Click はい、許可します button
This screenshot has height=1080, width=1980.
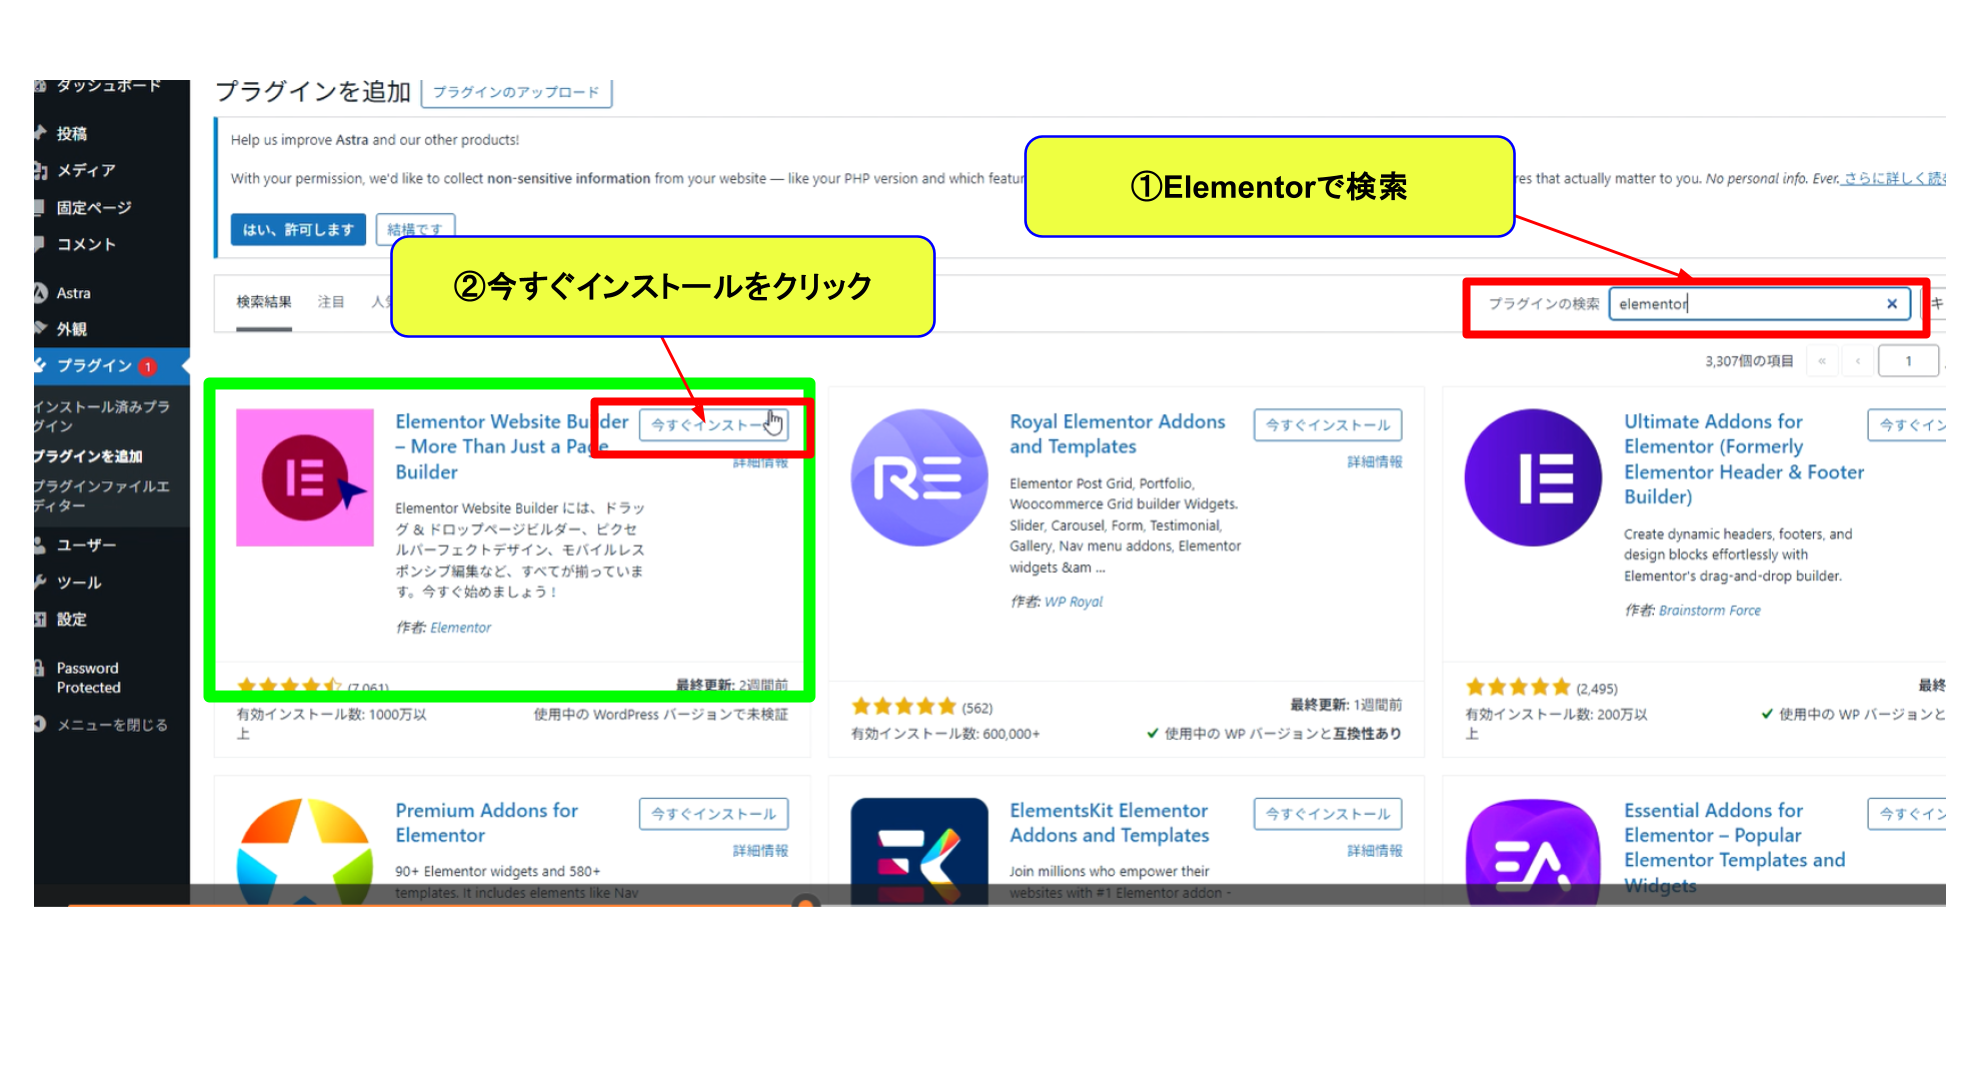[x=298, y=230]
